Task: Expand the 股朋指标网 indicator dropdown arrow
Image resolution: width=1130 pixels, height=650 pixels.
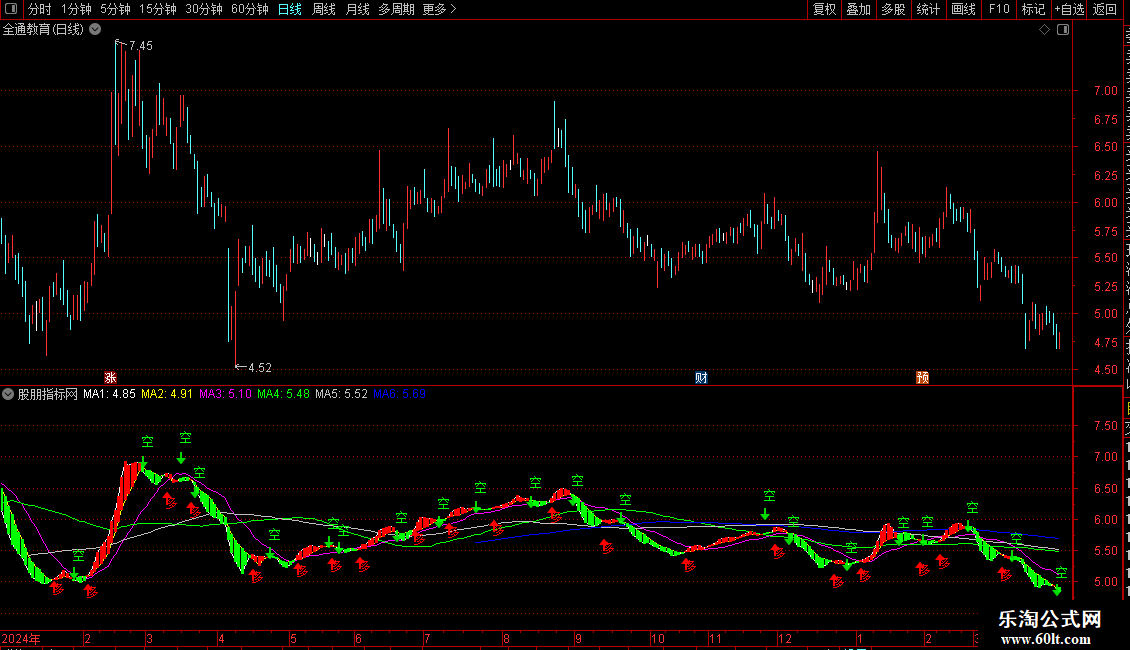Action: point(8,394)
